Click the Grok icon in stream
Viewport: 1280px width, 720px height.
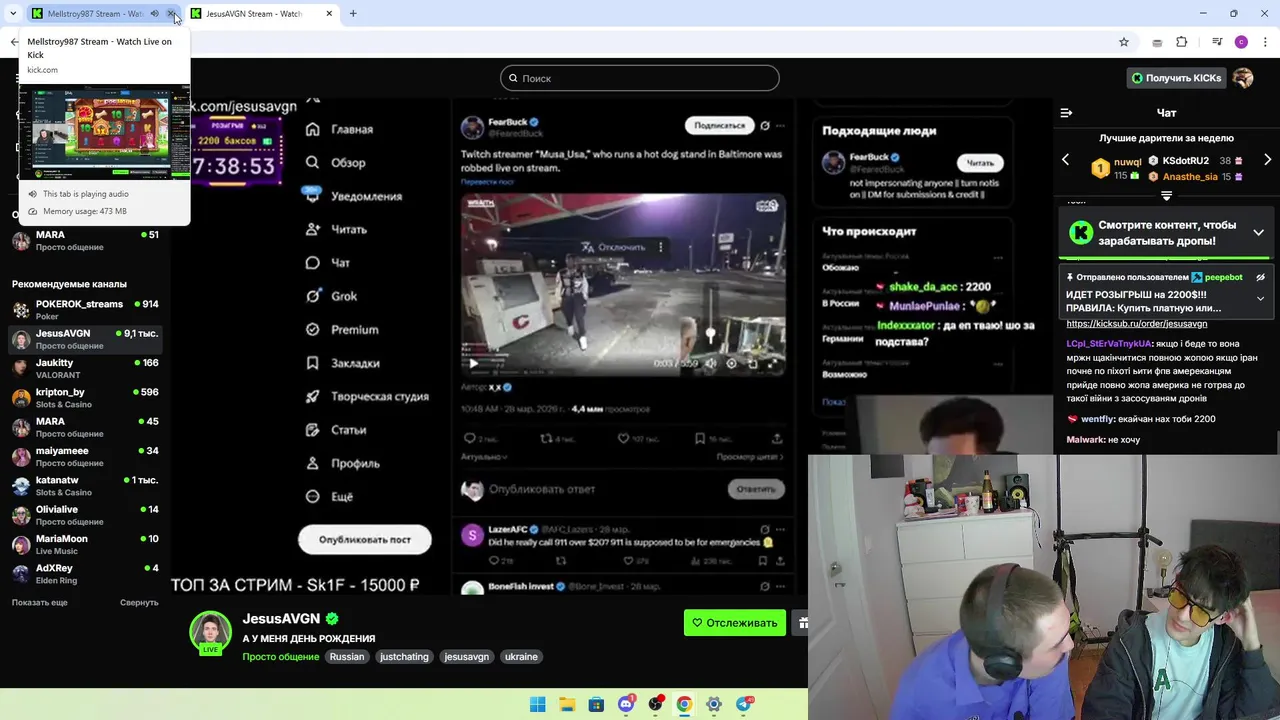[312, 296]
